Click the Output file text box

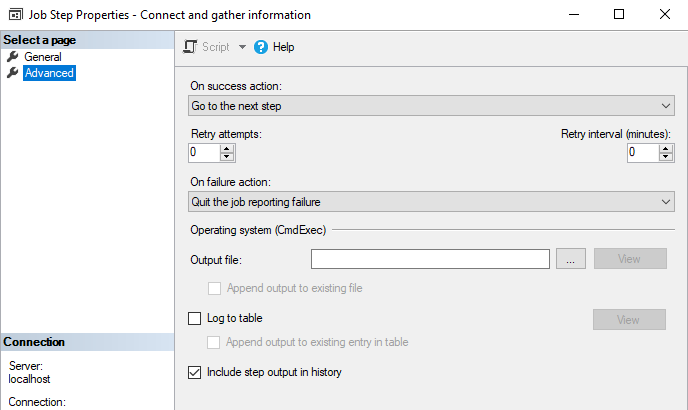(x=430, y=259)
